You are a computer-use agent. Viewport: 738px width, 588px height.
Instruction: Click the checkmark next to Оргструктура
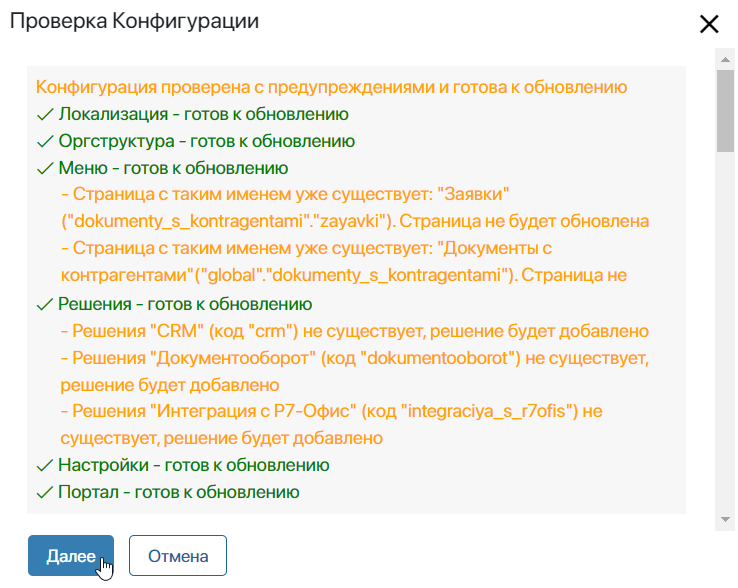(45, 141)
